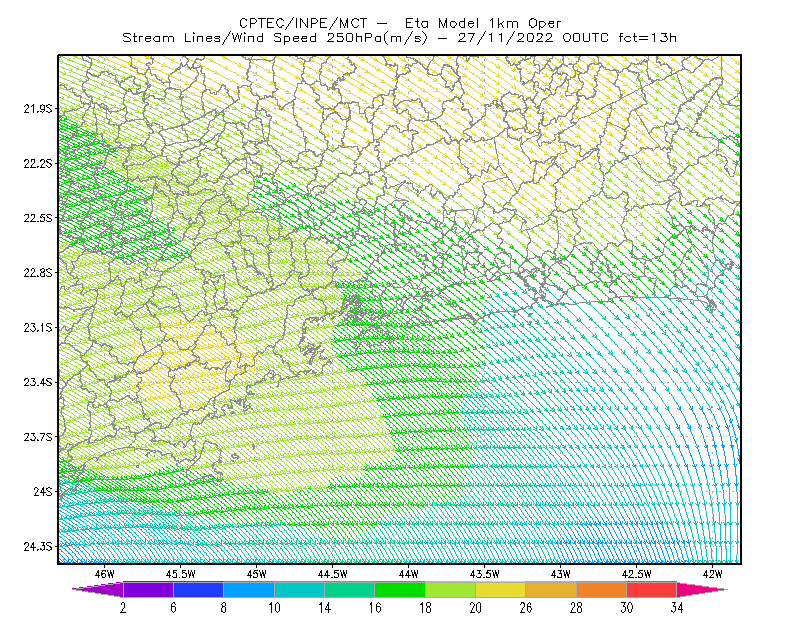Click the gold 26-28 colorbar segment

(x=551, y=589)
